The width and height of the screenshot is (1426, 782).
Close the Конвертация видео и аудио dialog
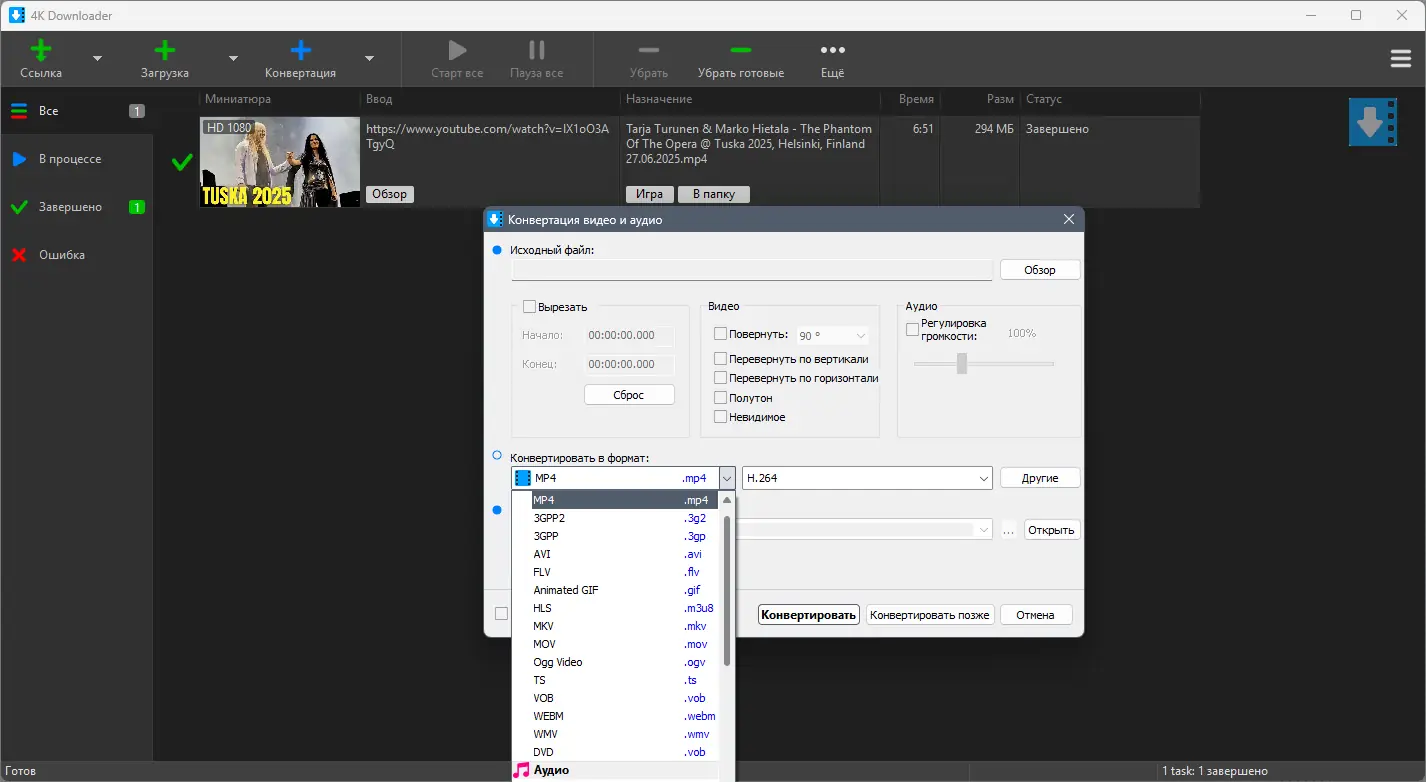pos(1068,219)
